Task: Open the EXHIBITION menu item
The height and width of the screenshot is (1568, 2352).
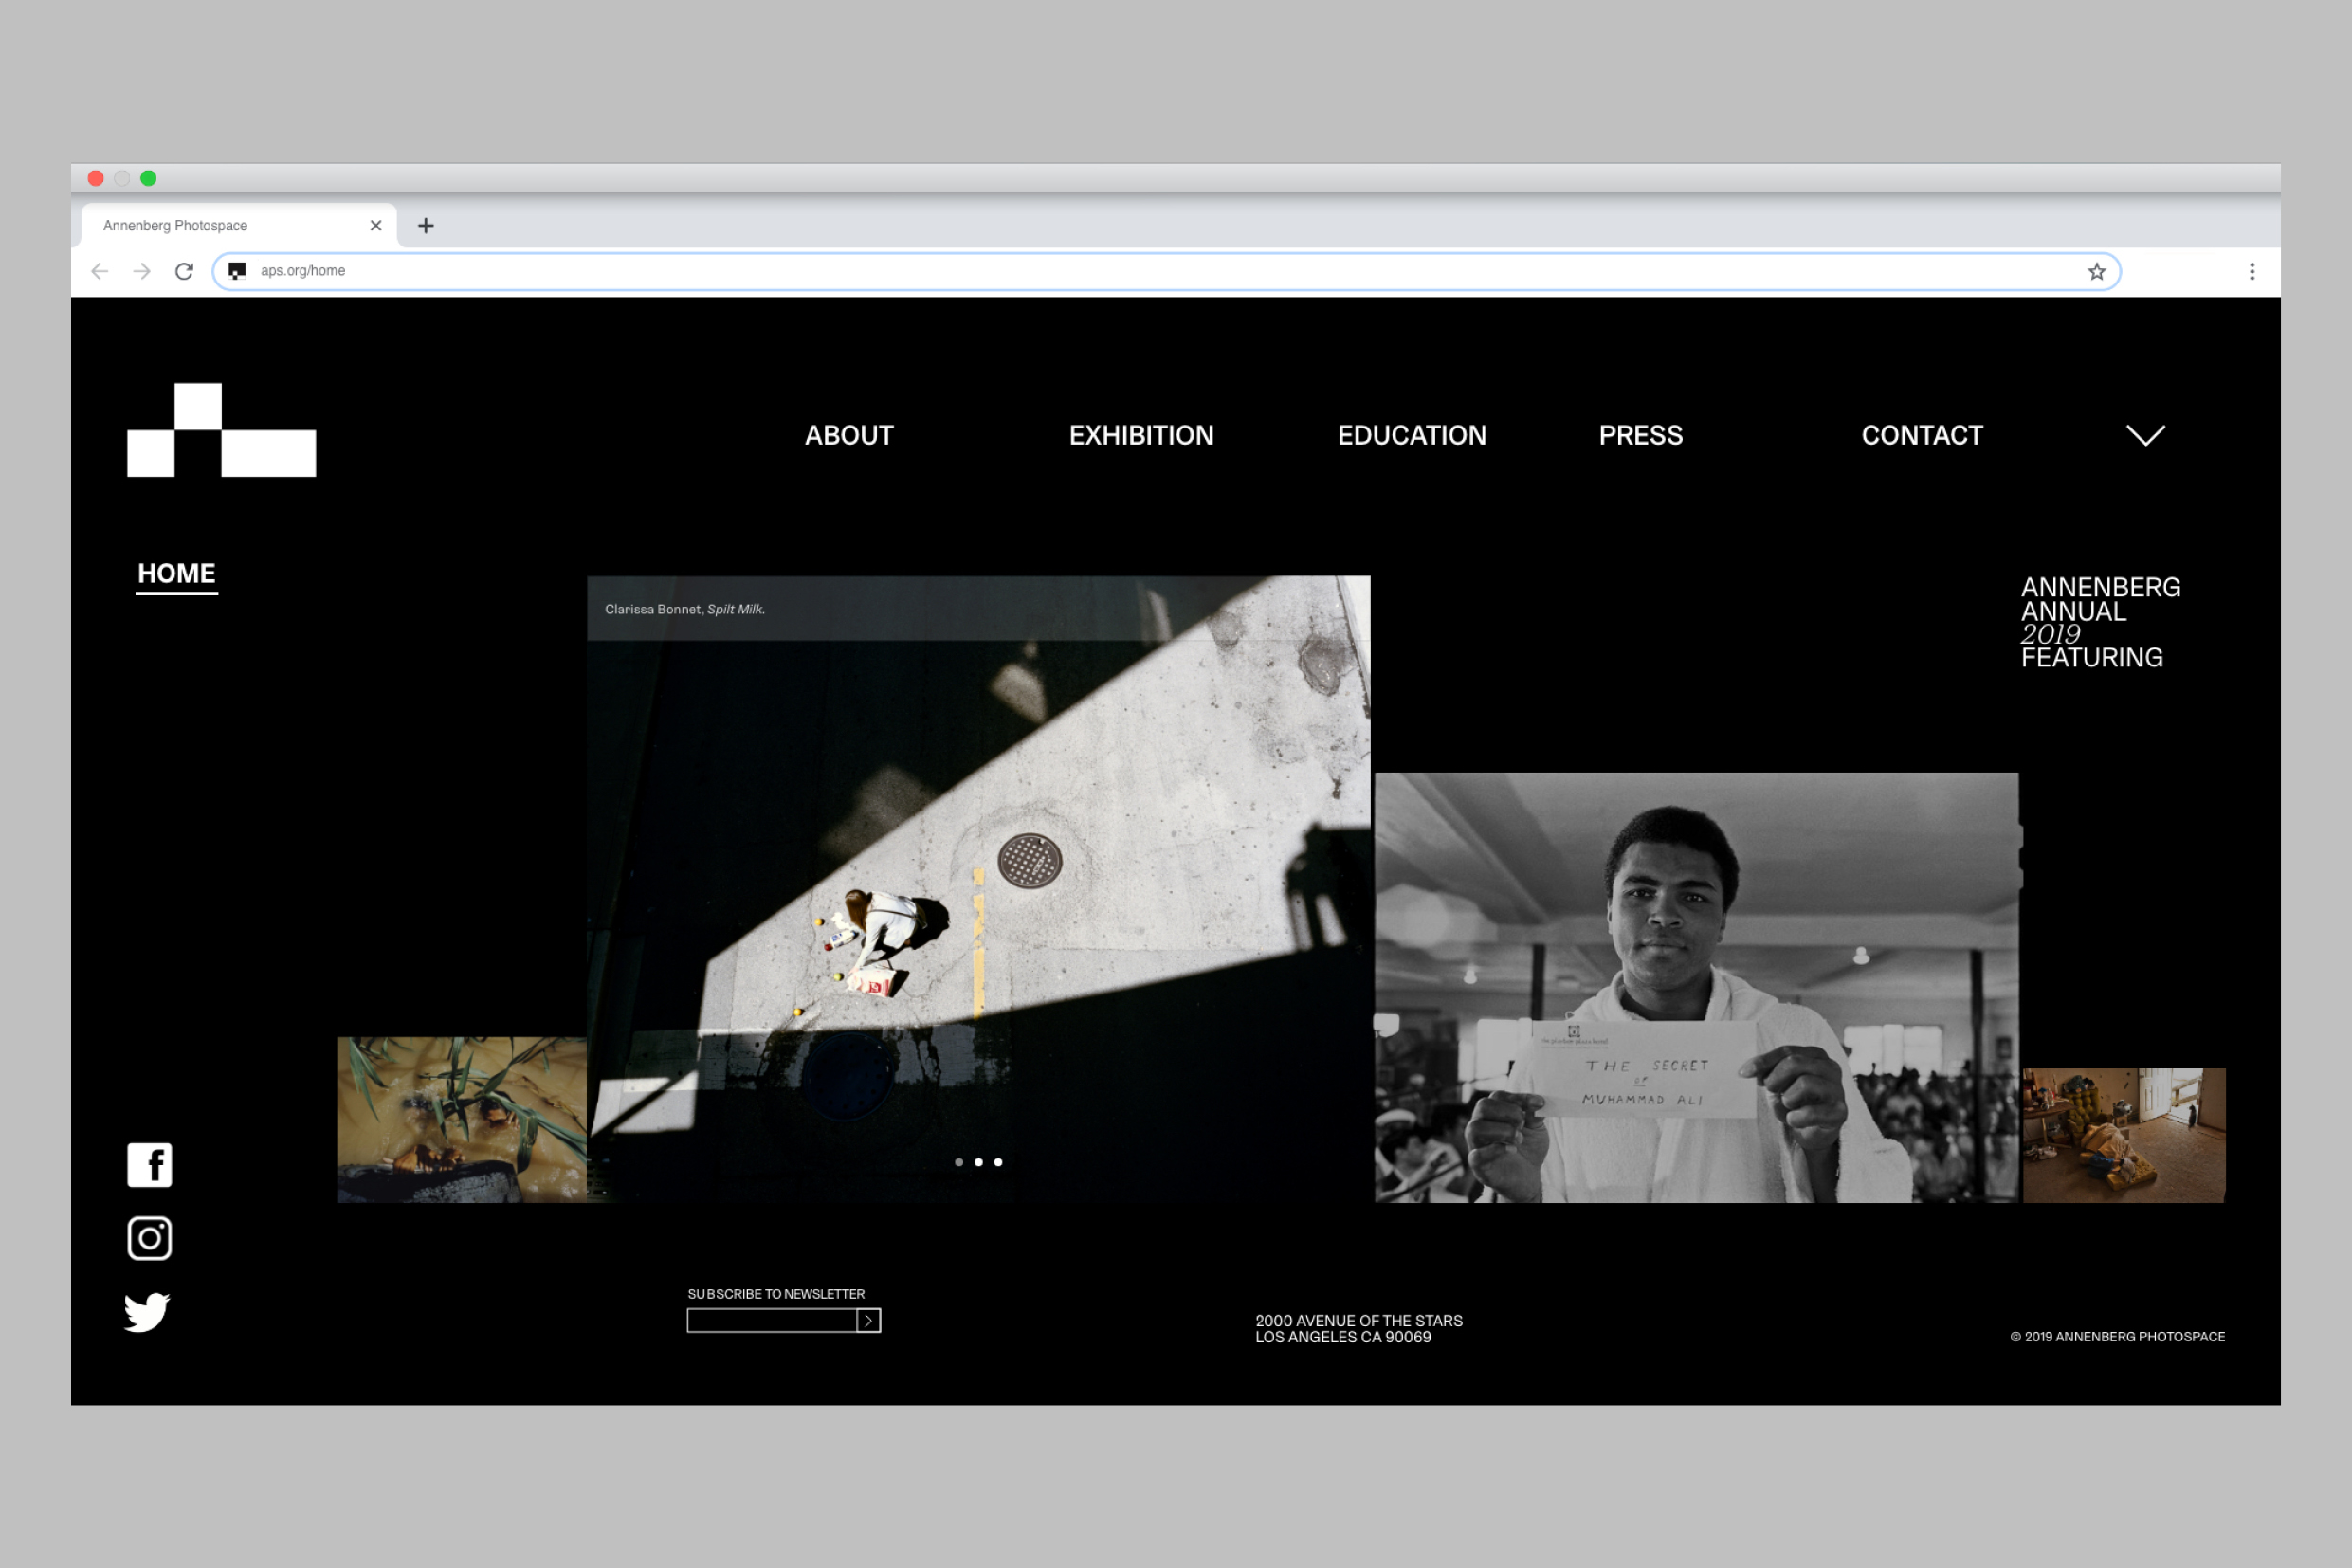Action: 1141,435
